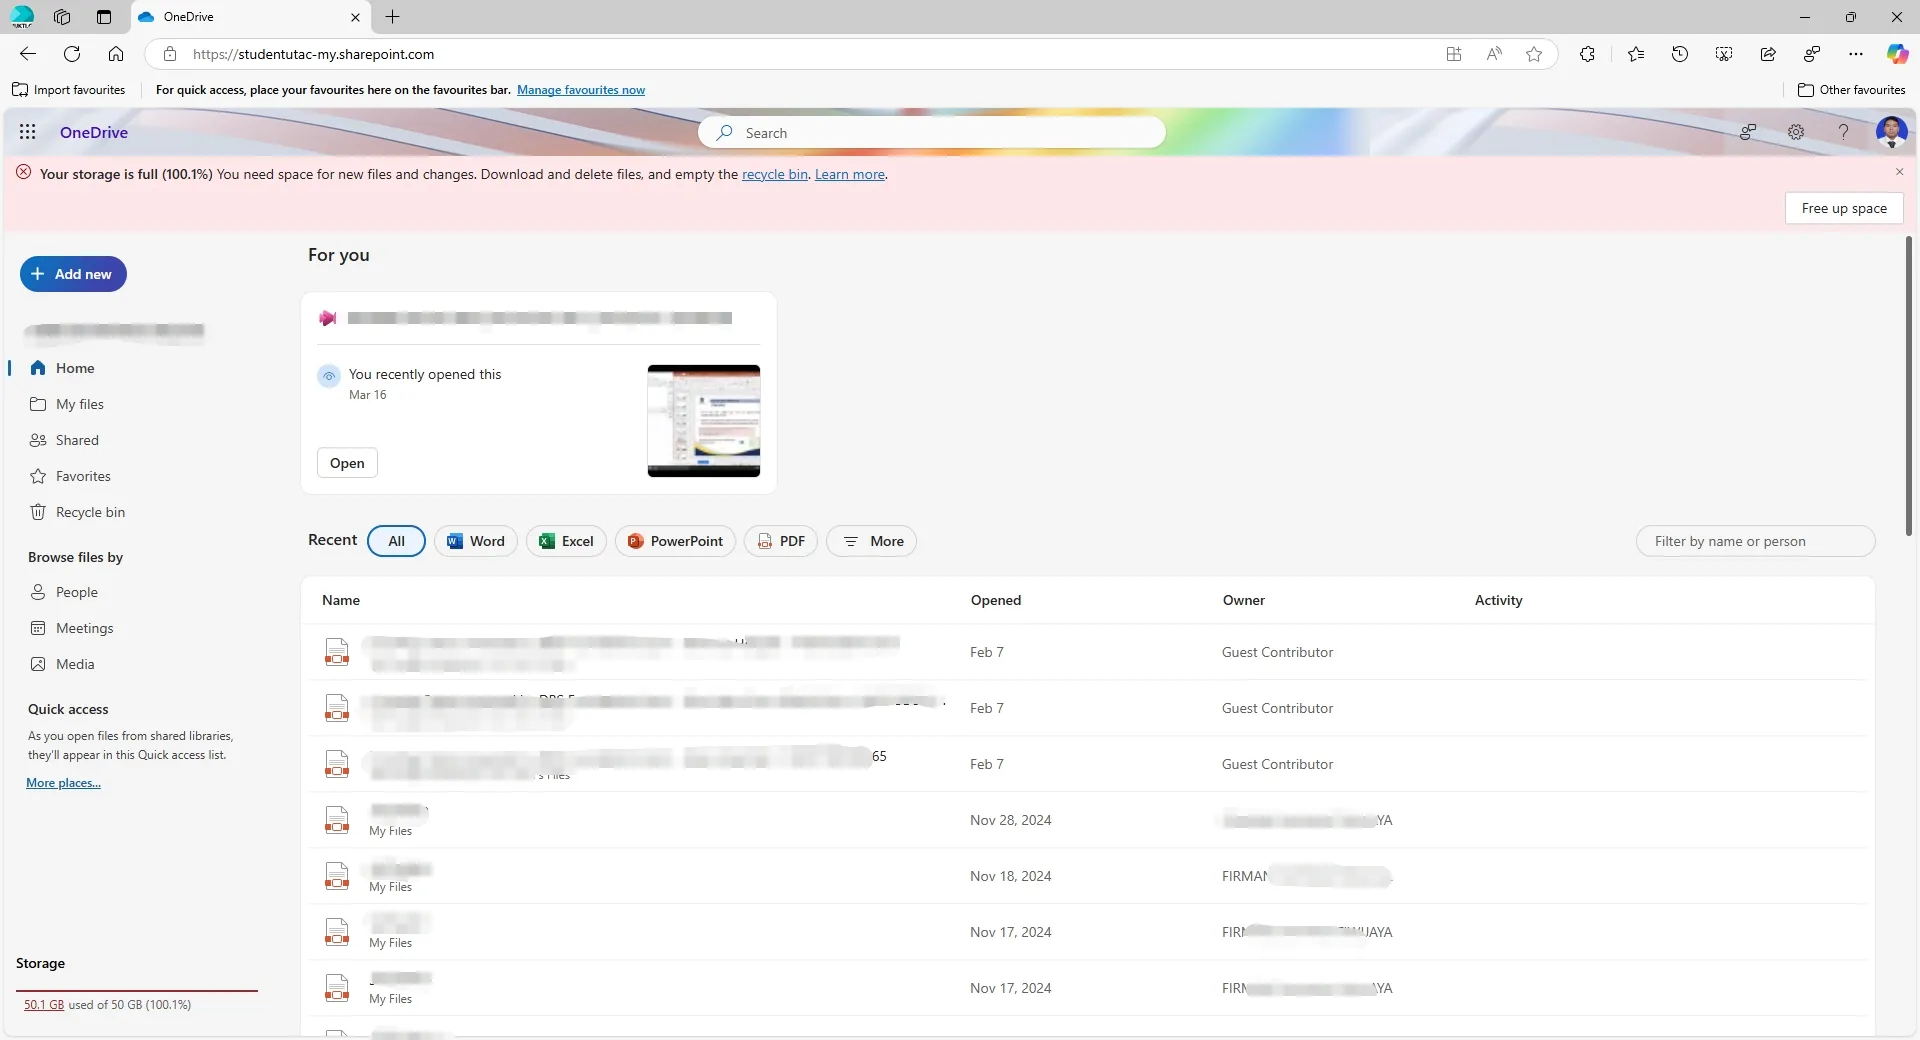Click the Activity column header
This screenshot has height=1040, width=1920.
[1498, 600]
